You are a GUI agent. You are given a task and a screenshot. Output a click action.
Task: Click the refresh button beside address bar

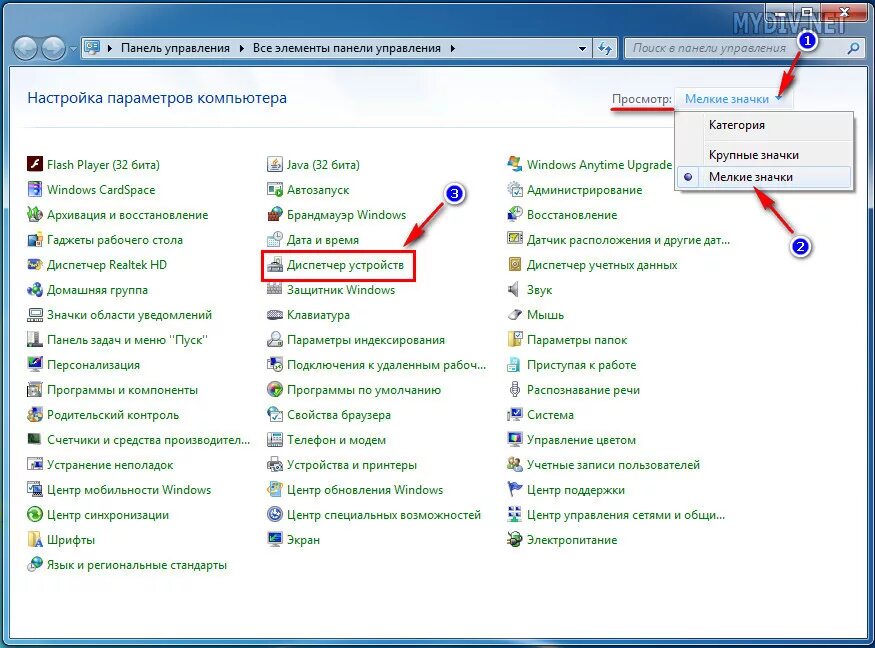605,49
